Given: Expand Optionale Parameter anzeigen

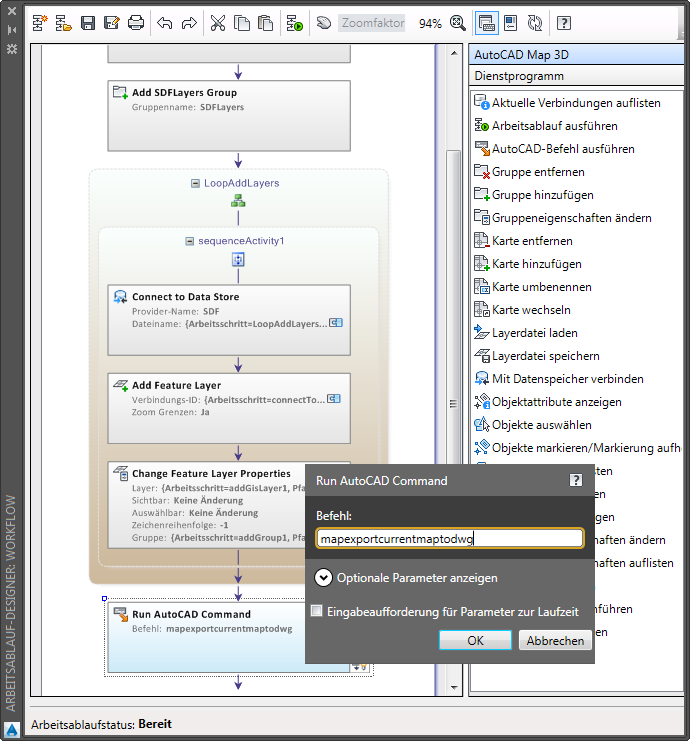Looking at the screenshot, I should [324, 577].
